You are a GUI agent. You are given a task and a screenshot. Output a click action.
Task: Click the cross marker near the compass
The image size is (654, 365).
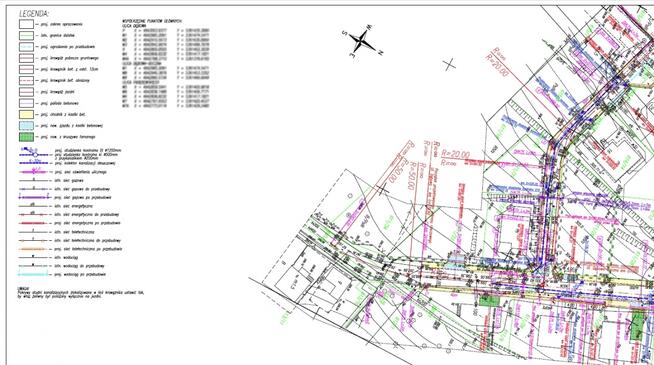pyautogui.click(x=449, y=64)
